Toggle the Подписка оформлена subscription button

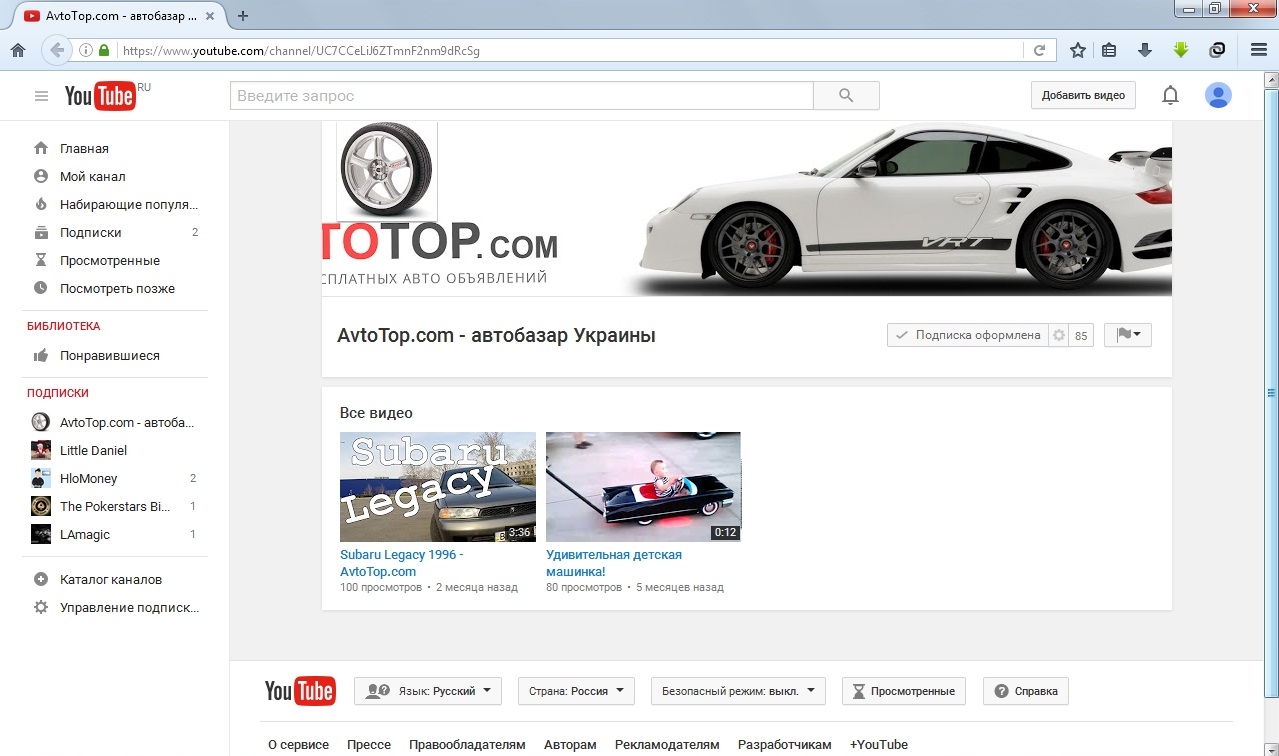click(x=968, y=336)
